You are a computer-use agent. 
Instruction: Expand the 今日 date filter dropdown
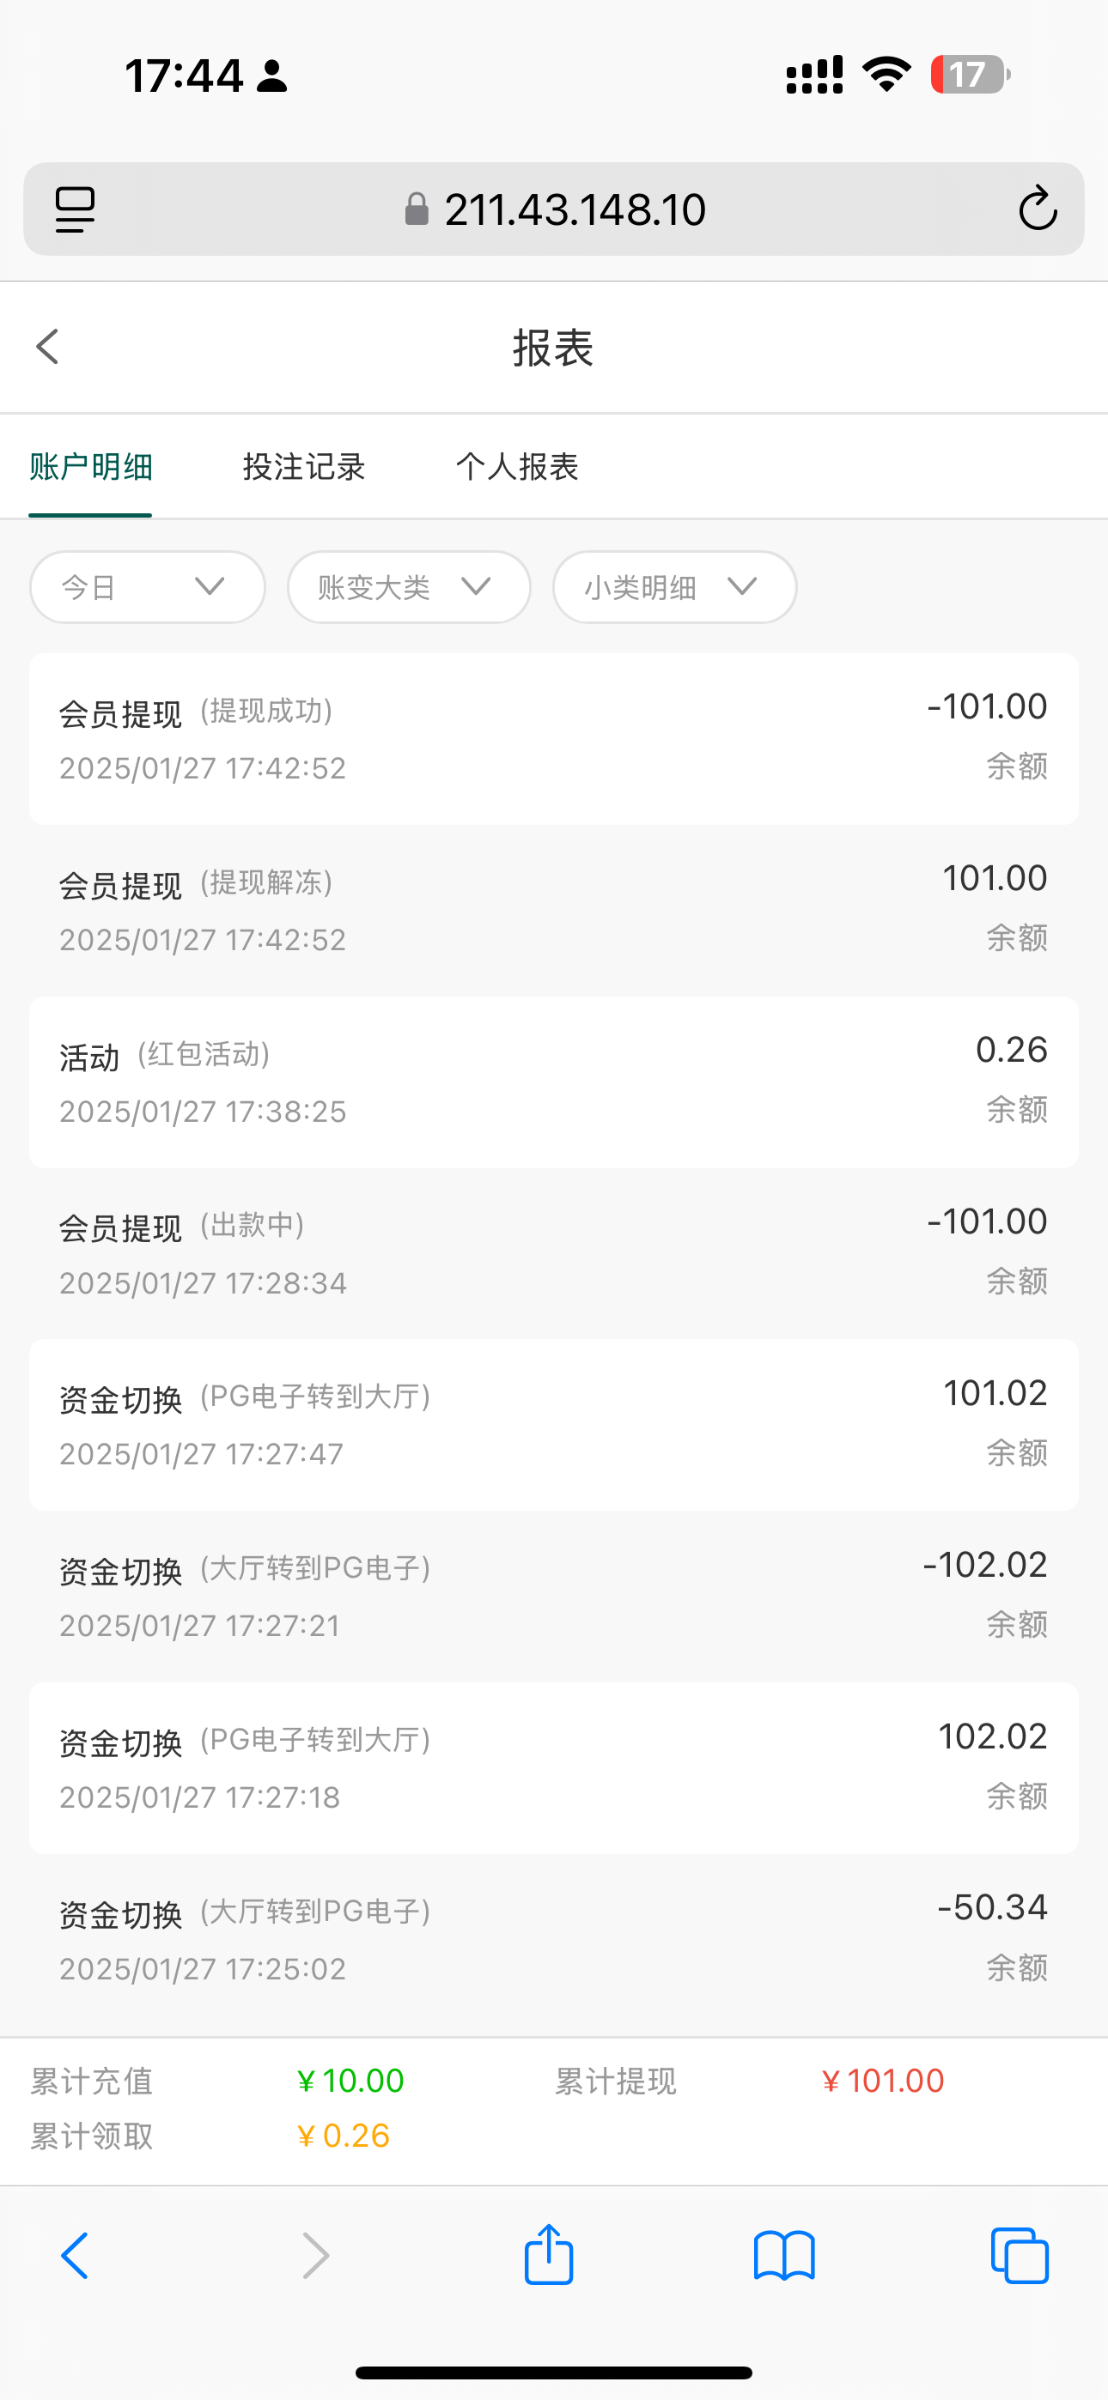[147, 587]
